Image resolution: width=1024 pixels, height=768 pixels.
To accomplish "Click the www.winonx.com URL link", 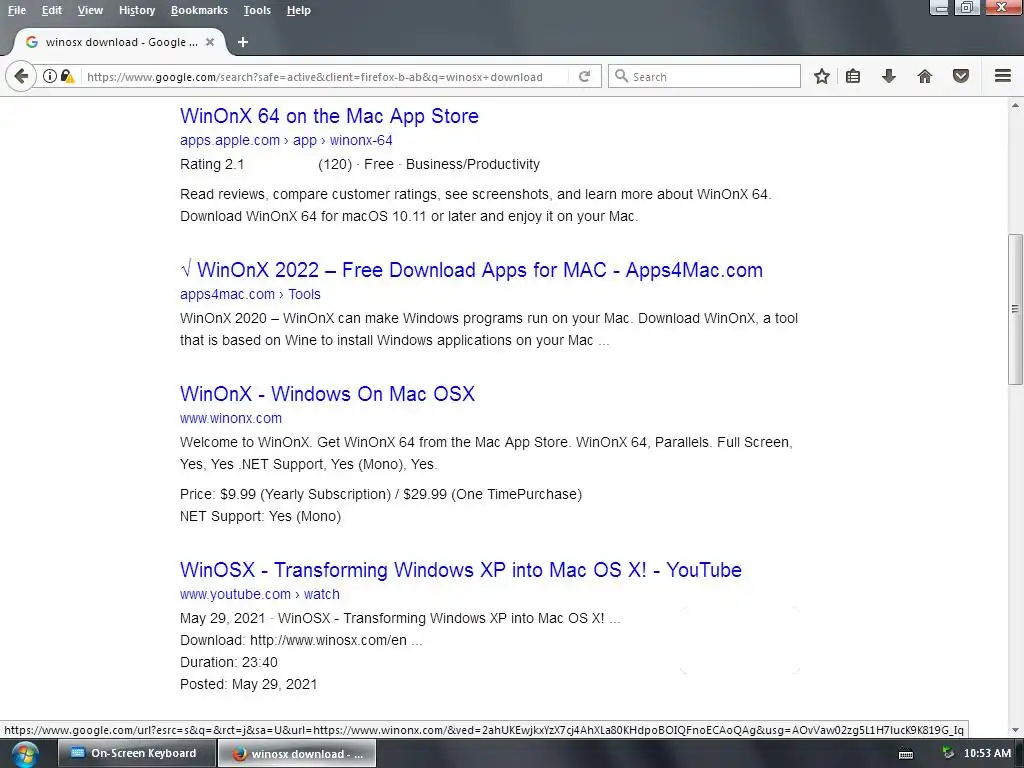I will click(231, 419).
